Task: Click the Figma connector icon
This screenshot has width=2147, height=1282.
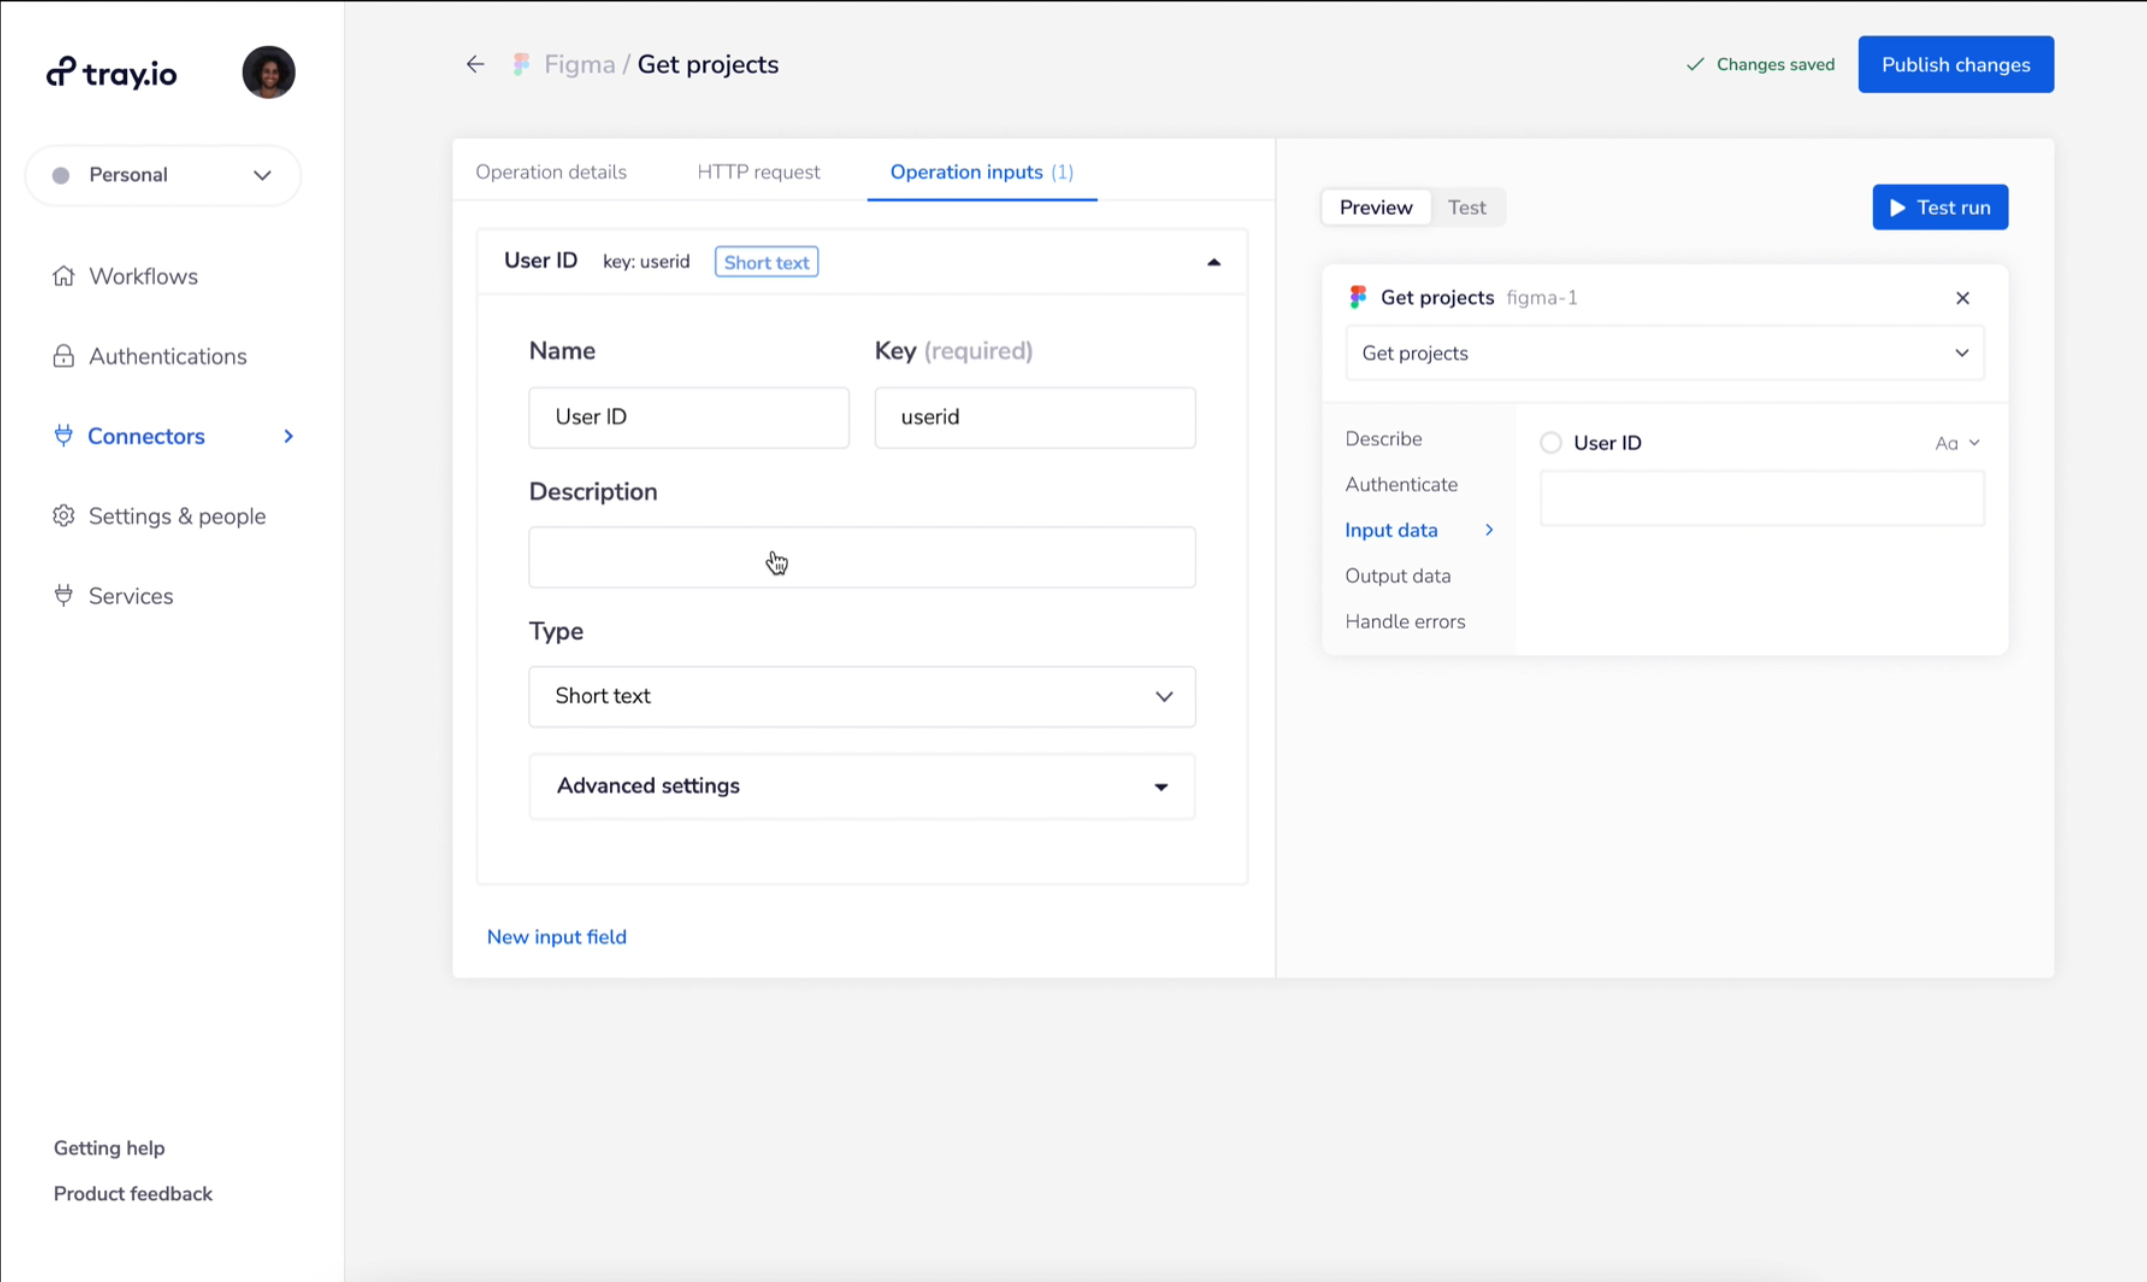Action: coord(523,64)
